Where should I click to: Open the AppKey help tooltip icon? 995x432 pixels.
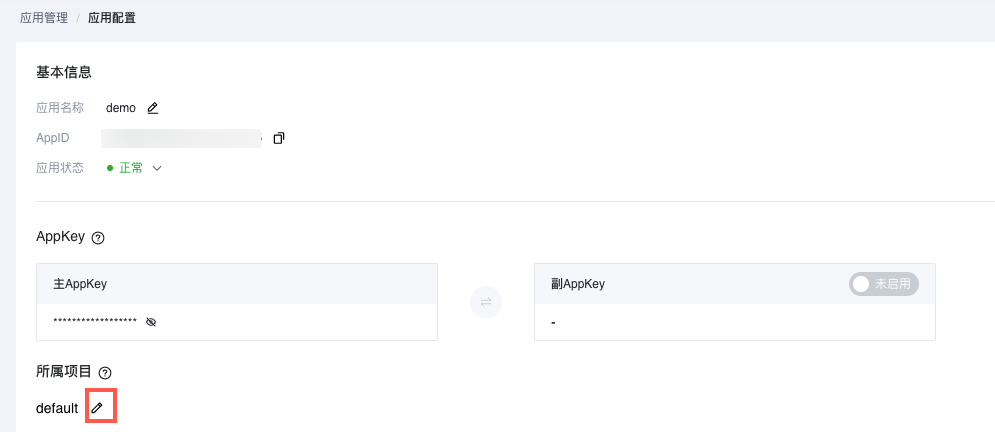98,238
